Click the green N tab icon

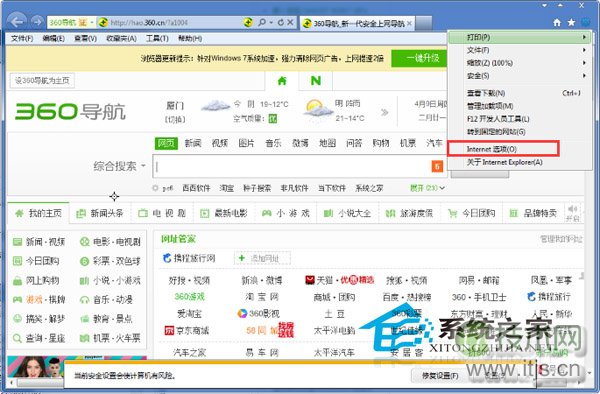click(316, 81)
